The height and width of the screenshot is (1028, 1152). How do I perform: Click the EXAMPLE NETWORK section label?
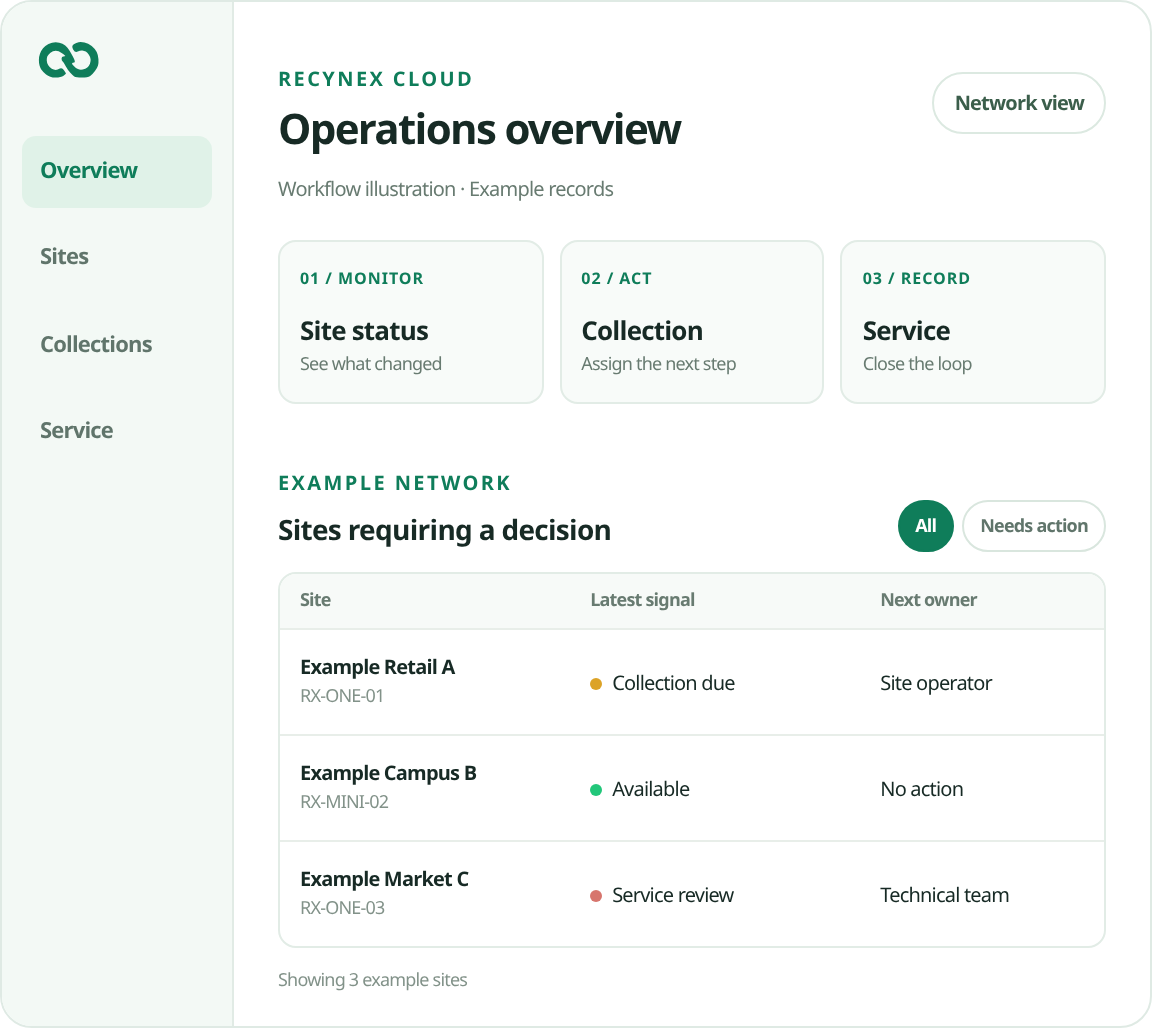click(x=395, y=484)
